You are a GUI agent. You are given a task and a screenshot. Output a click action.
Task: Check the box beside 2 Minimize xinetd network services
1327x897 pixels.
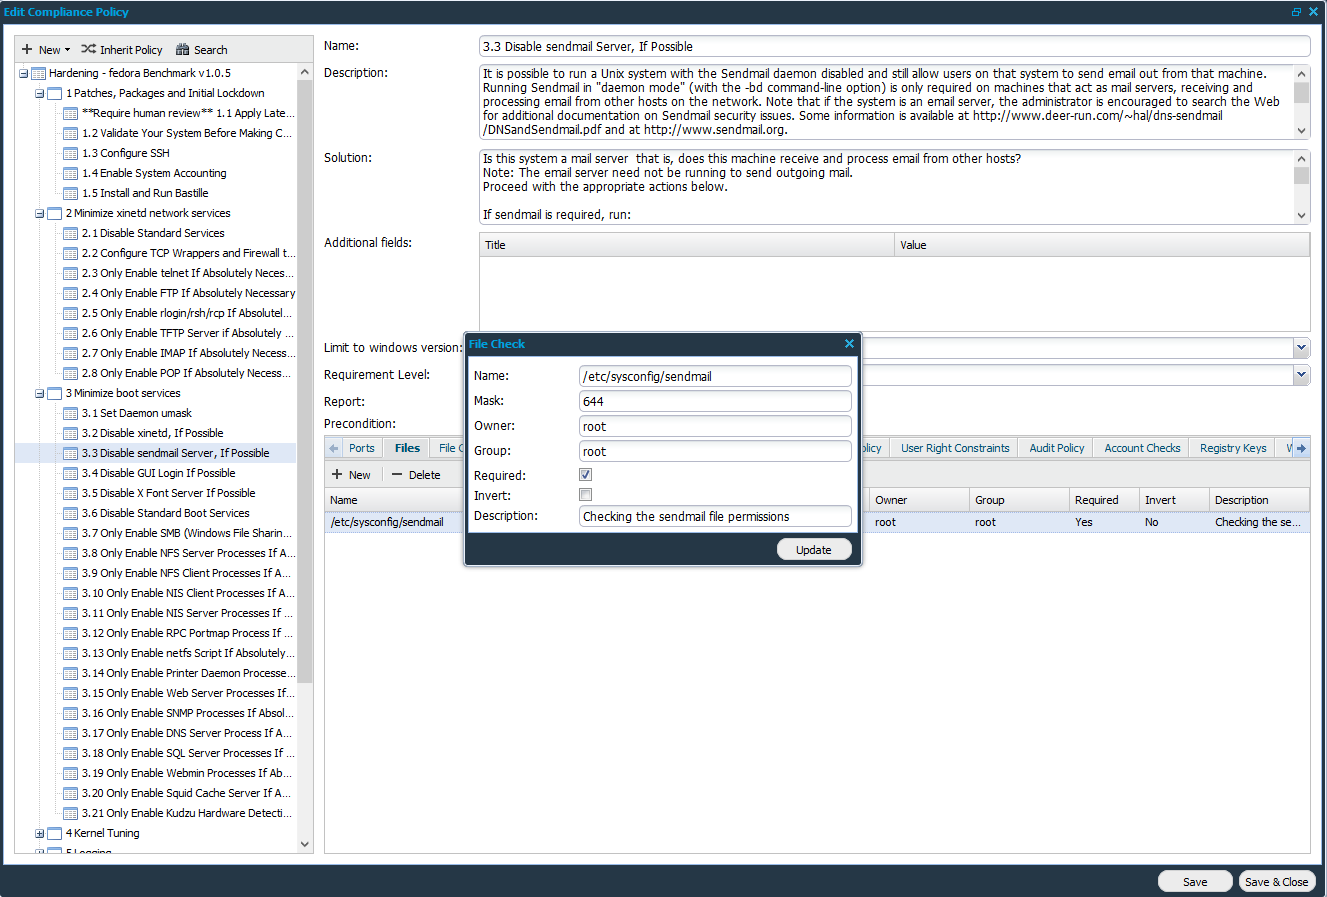pos(54,213)
